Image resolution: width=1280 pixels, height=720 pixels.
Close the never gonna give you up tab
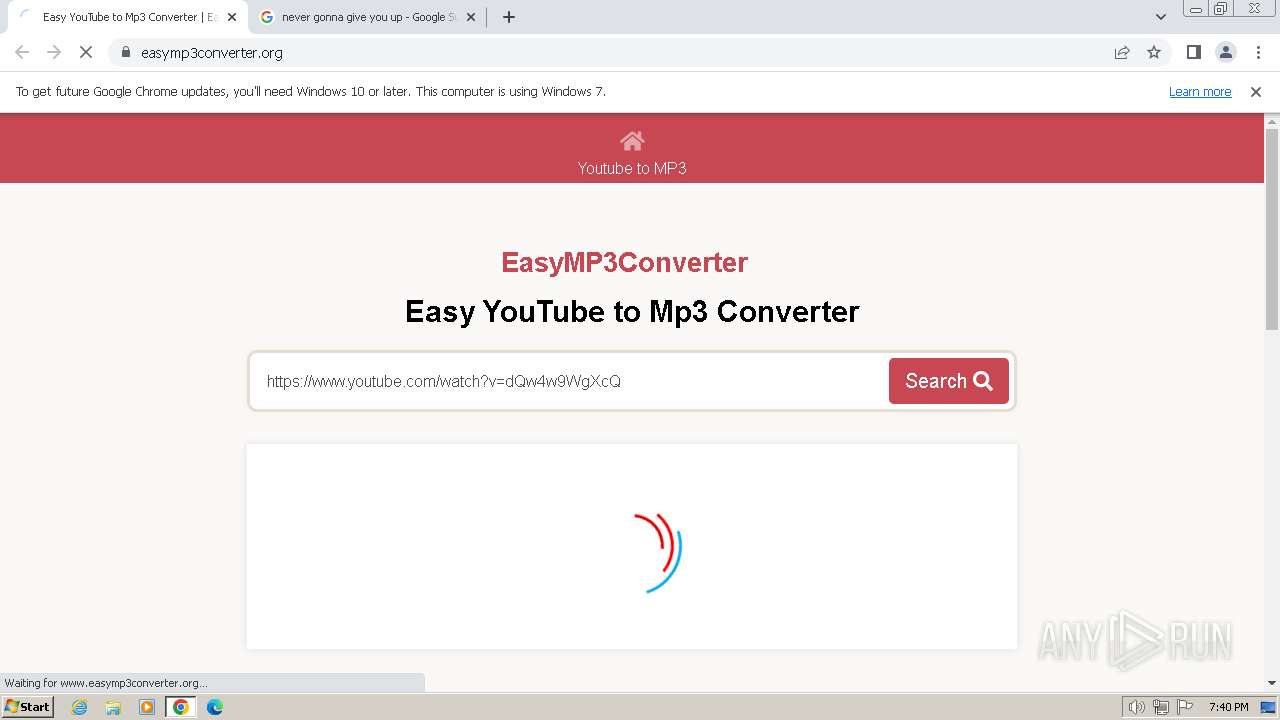coord(471,17)
